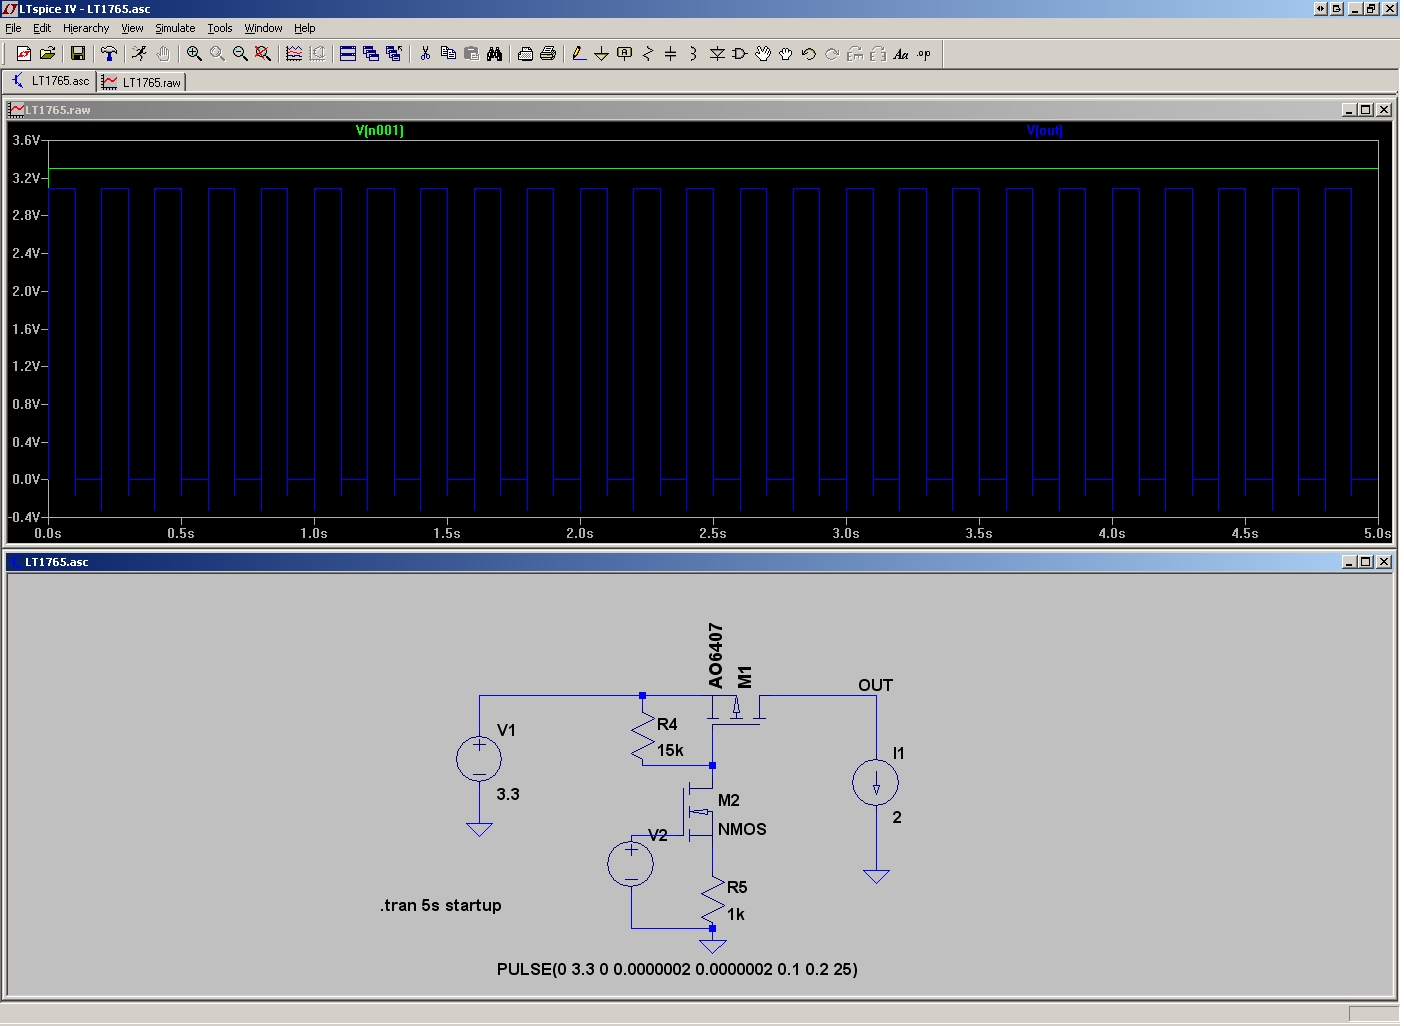Open the Tools menu
The height and width of the screenshot is (1026, 1404).
pyautogui.click(x=220, y=28)
